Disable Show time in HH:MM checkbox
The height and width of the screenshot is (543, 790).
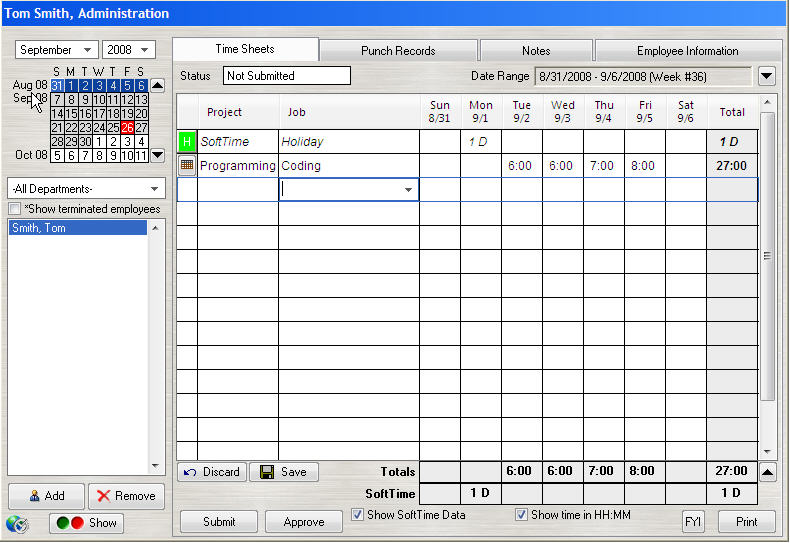click(x=521, y=515)
